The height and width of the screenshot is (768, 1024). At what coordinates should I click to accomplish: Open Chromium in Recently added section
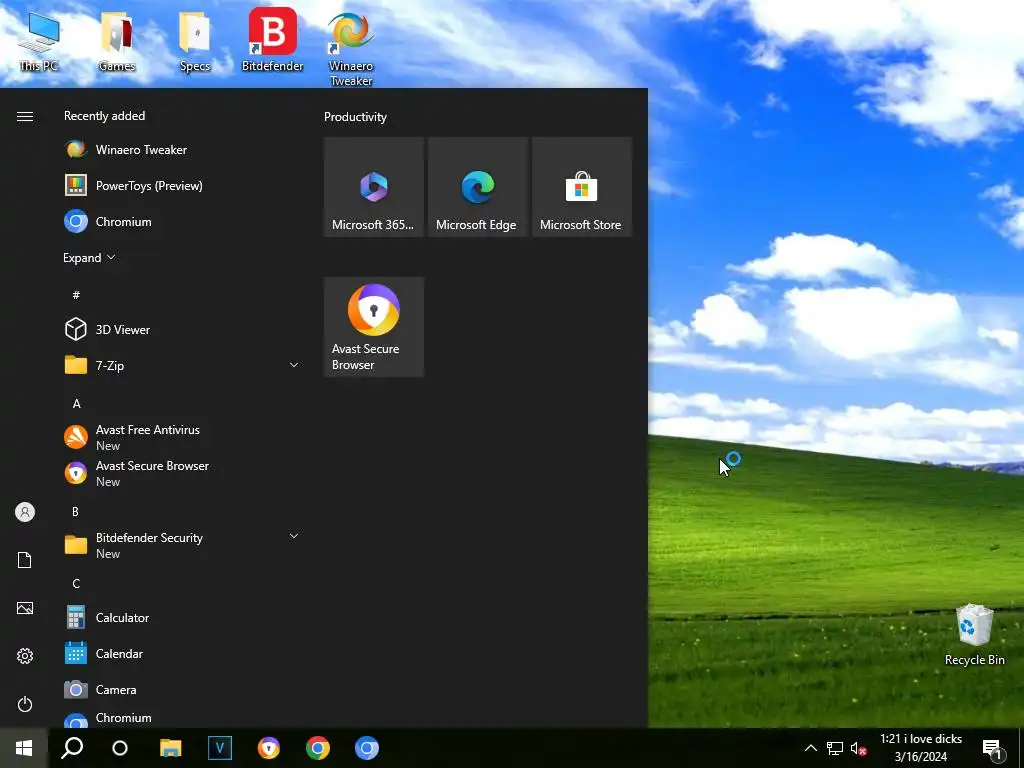pos(182,221)
